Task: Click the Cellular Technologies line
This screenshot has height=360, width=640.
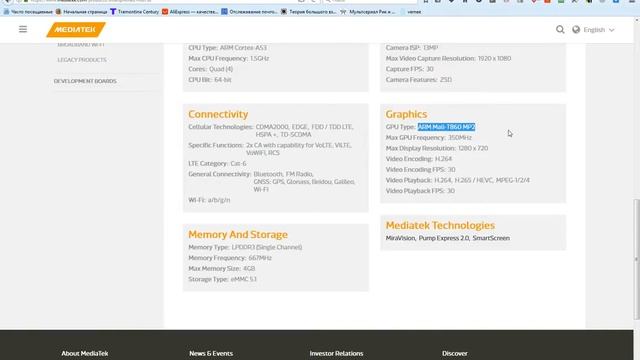Action: pyautogui.click(x=271, y=131)
